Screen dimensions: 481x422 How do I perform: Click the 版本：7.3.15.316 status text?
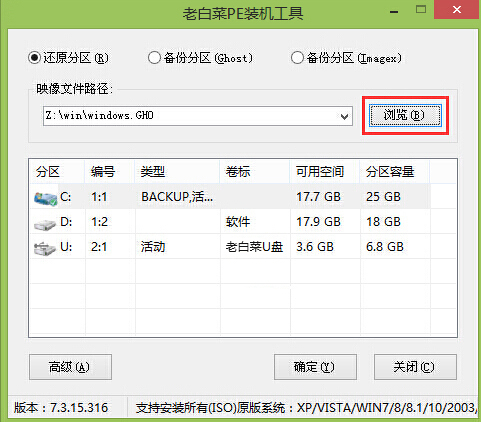61,408
